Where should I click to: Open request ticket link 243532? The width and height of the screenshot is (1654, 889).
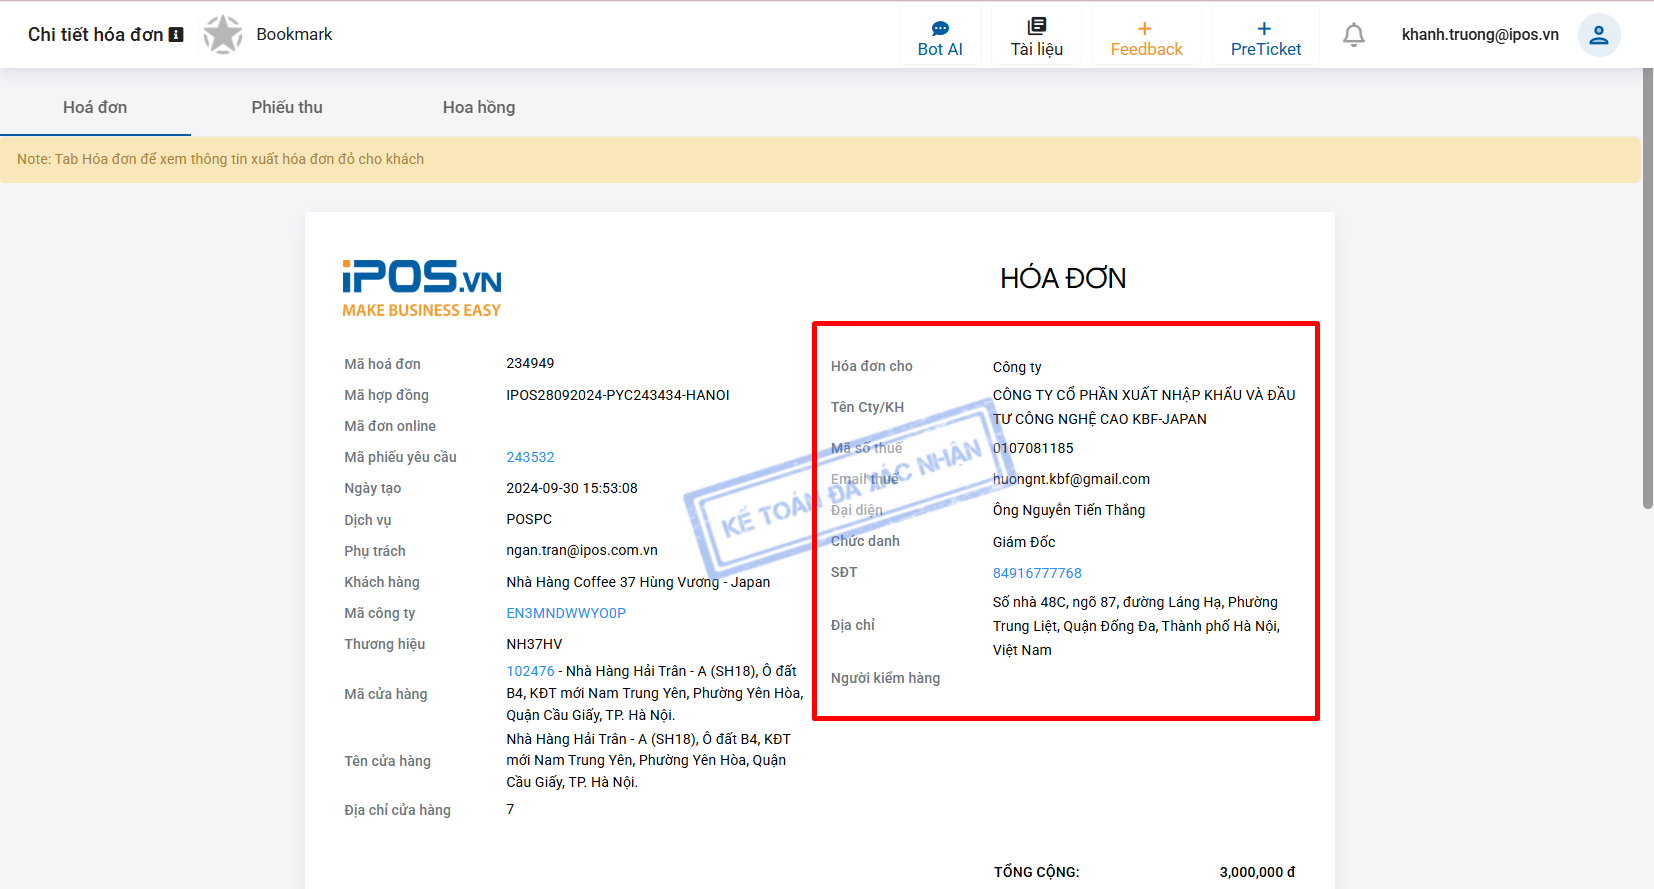[x=530, y=457]
